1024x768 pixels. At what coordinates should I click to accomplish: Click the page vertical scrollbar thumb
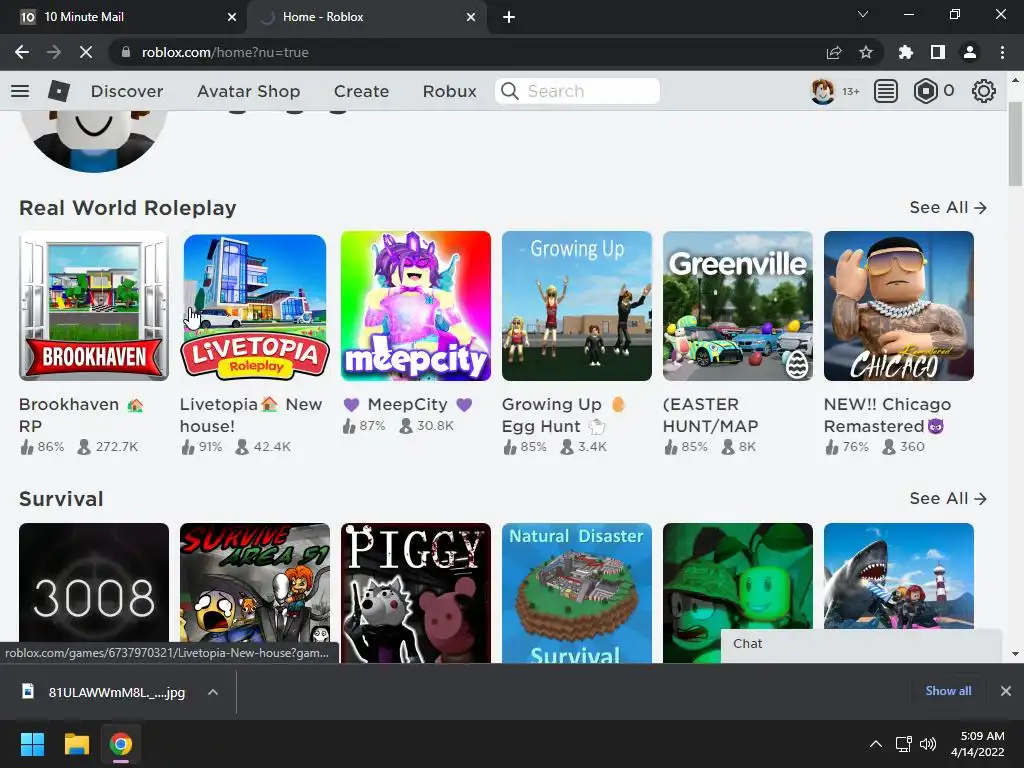pos(1015,144)
